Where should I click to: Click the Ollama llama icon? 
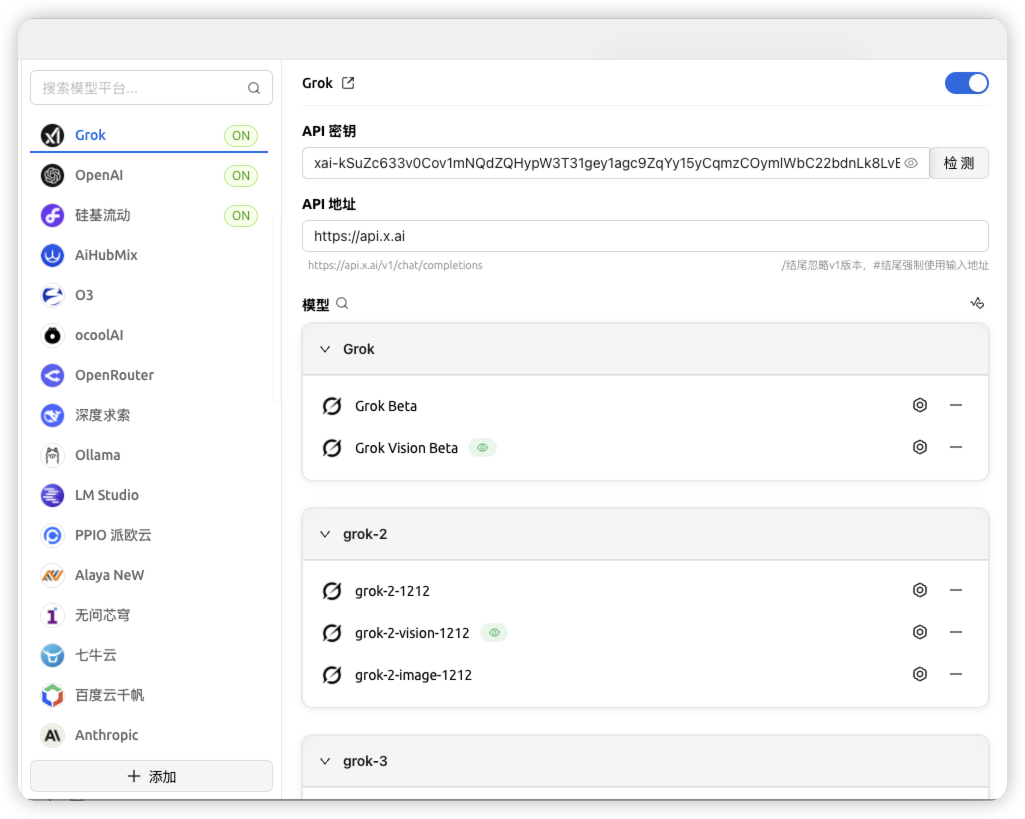point(52,455)
